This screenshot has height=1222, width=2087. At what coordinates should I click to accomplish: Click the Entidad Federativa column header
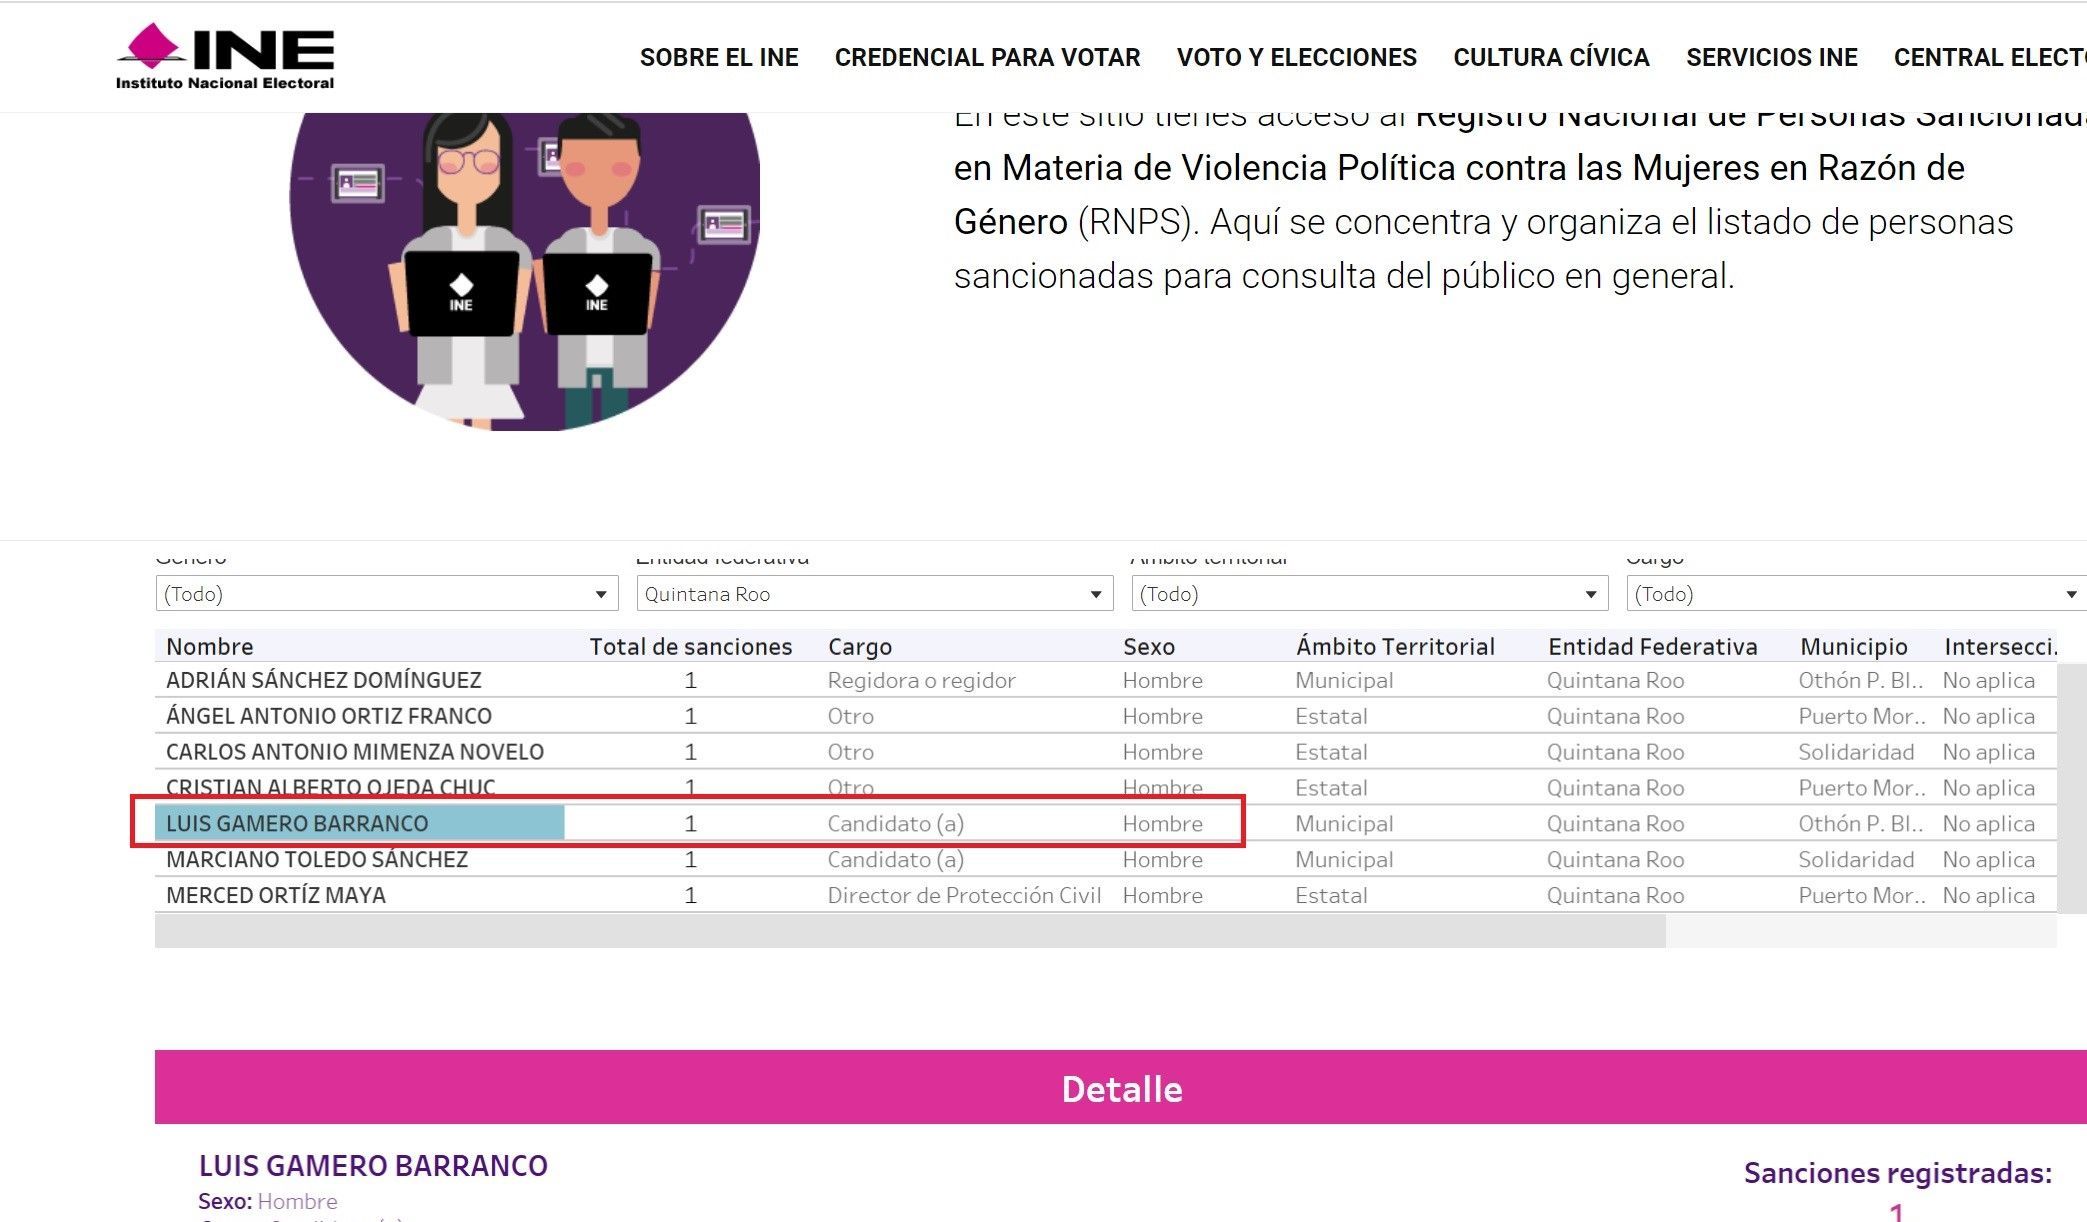1652,646
